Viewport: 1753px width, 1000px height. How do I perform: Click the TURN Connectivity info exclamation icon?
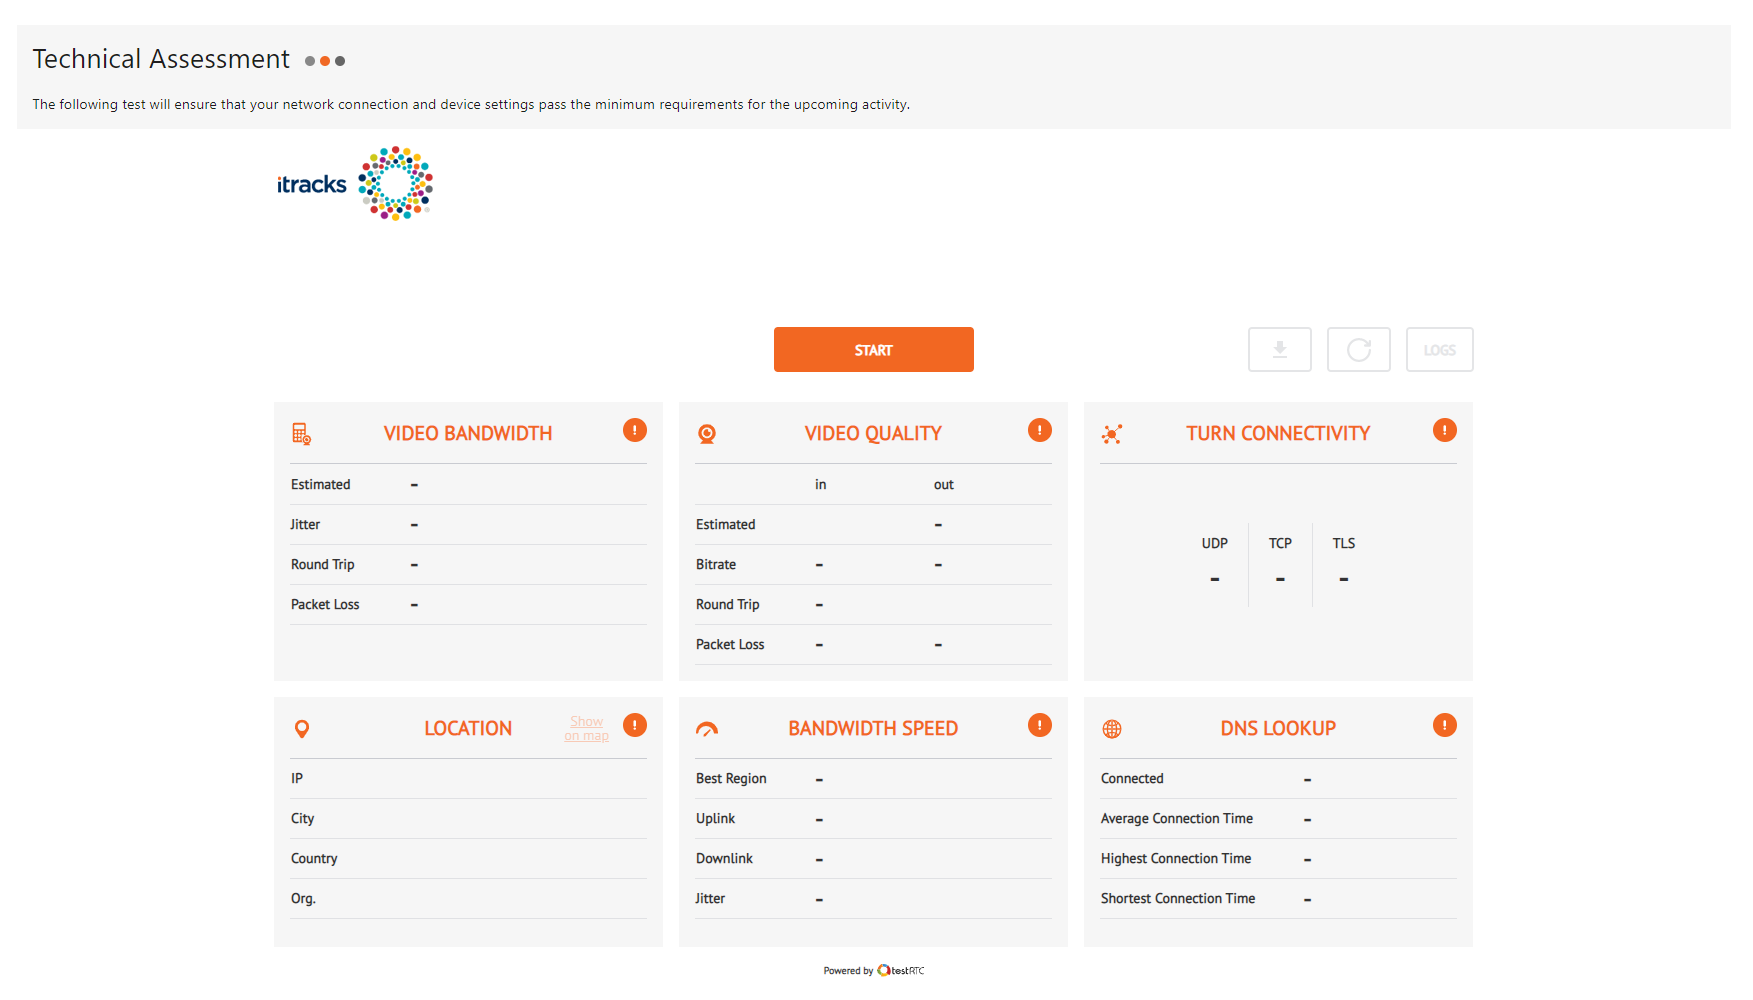click(x=1445, y=430)
